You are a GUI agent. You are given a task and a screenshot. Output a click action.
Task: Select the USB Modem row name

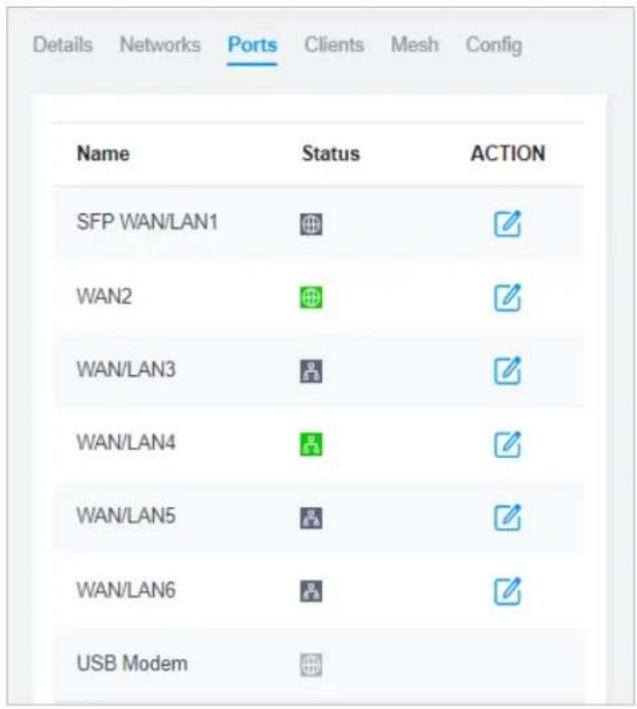click(132, 663)
